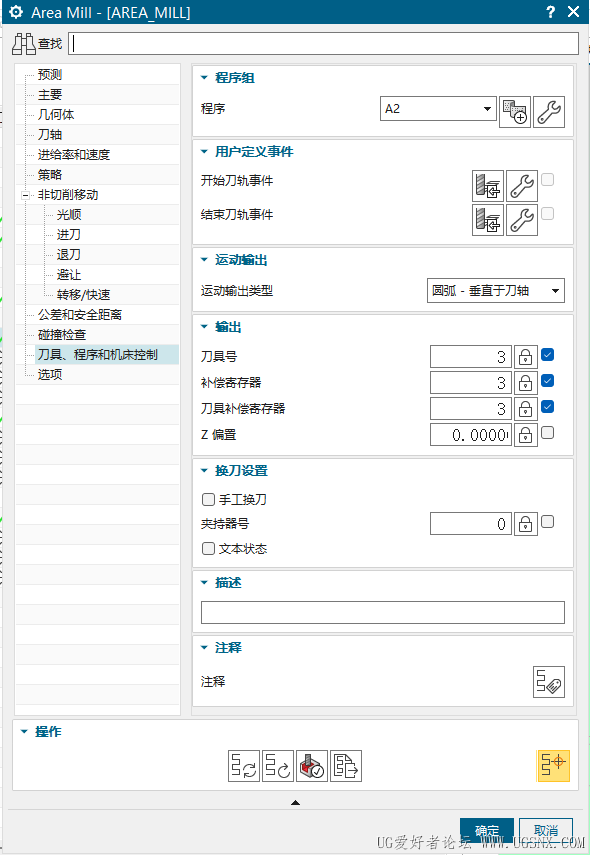590x855 pixels.
Task: Click the lock icon beside the 刀具号 field
Action: pyautogui.click(x=526, y=357)
